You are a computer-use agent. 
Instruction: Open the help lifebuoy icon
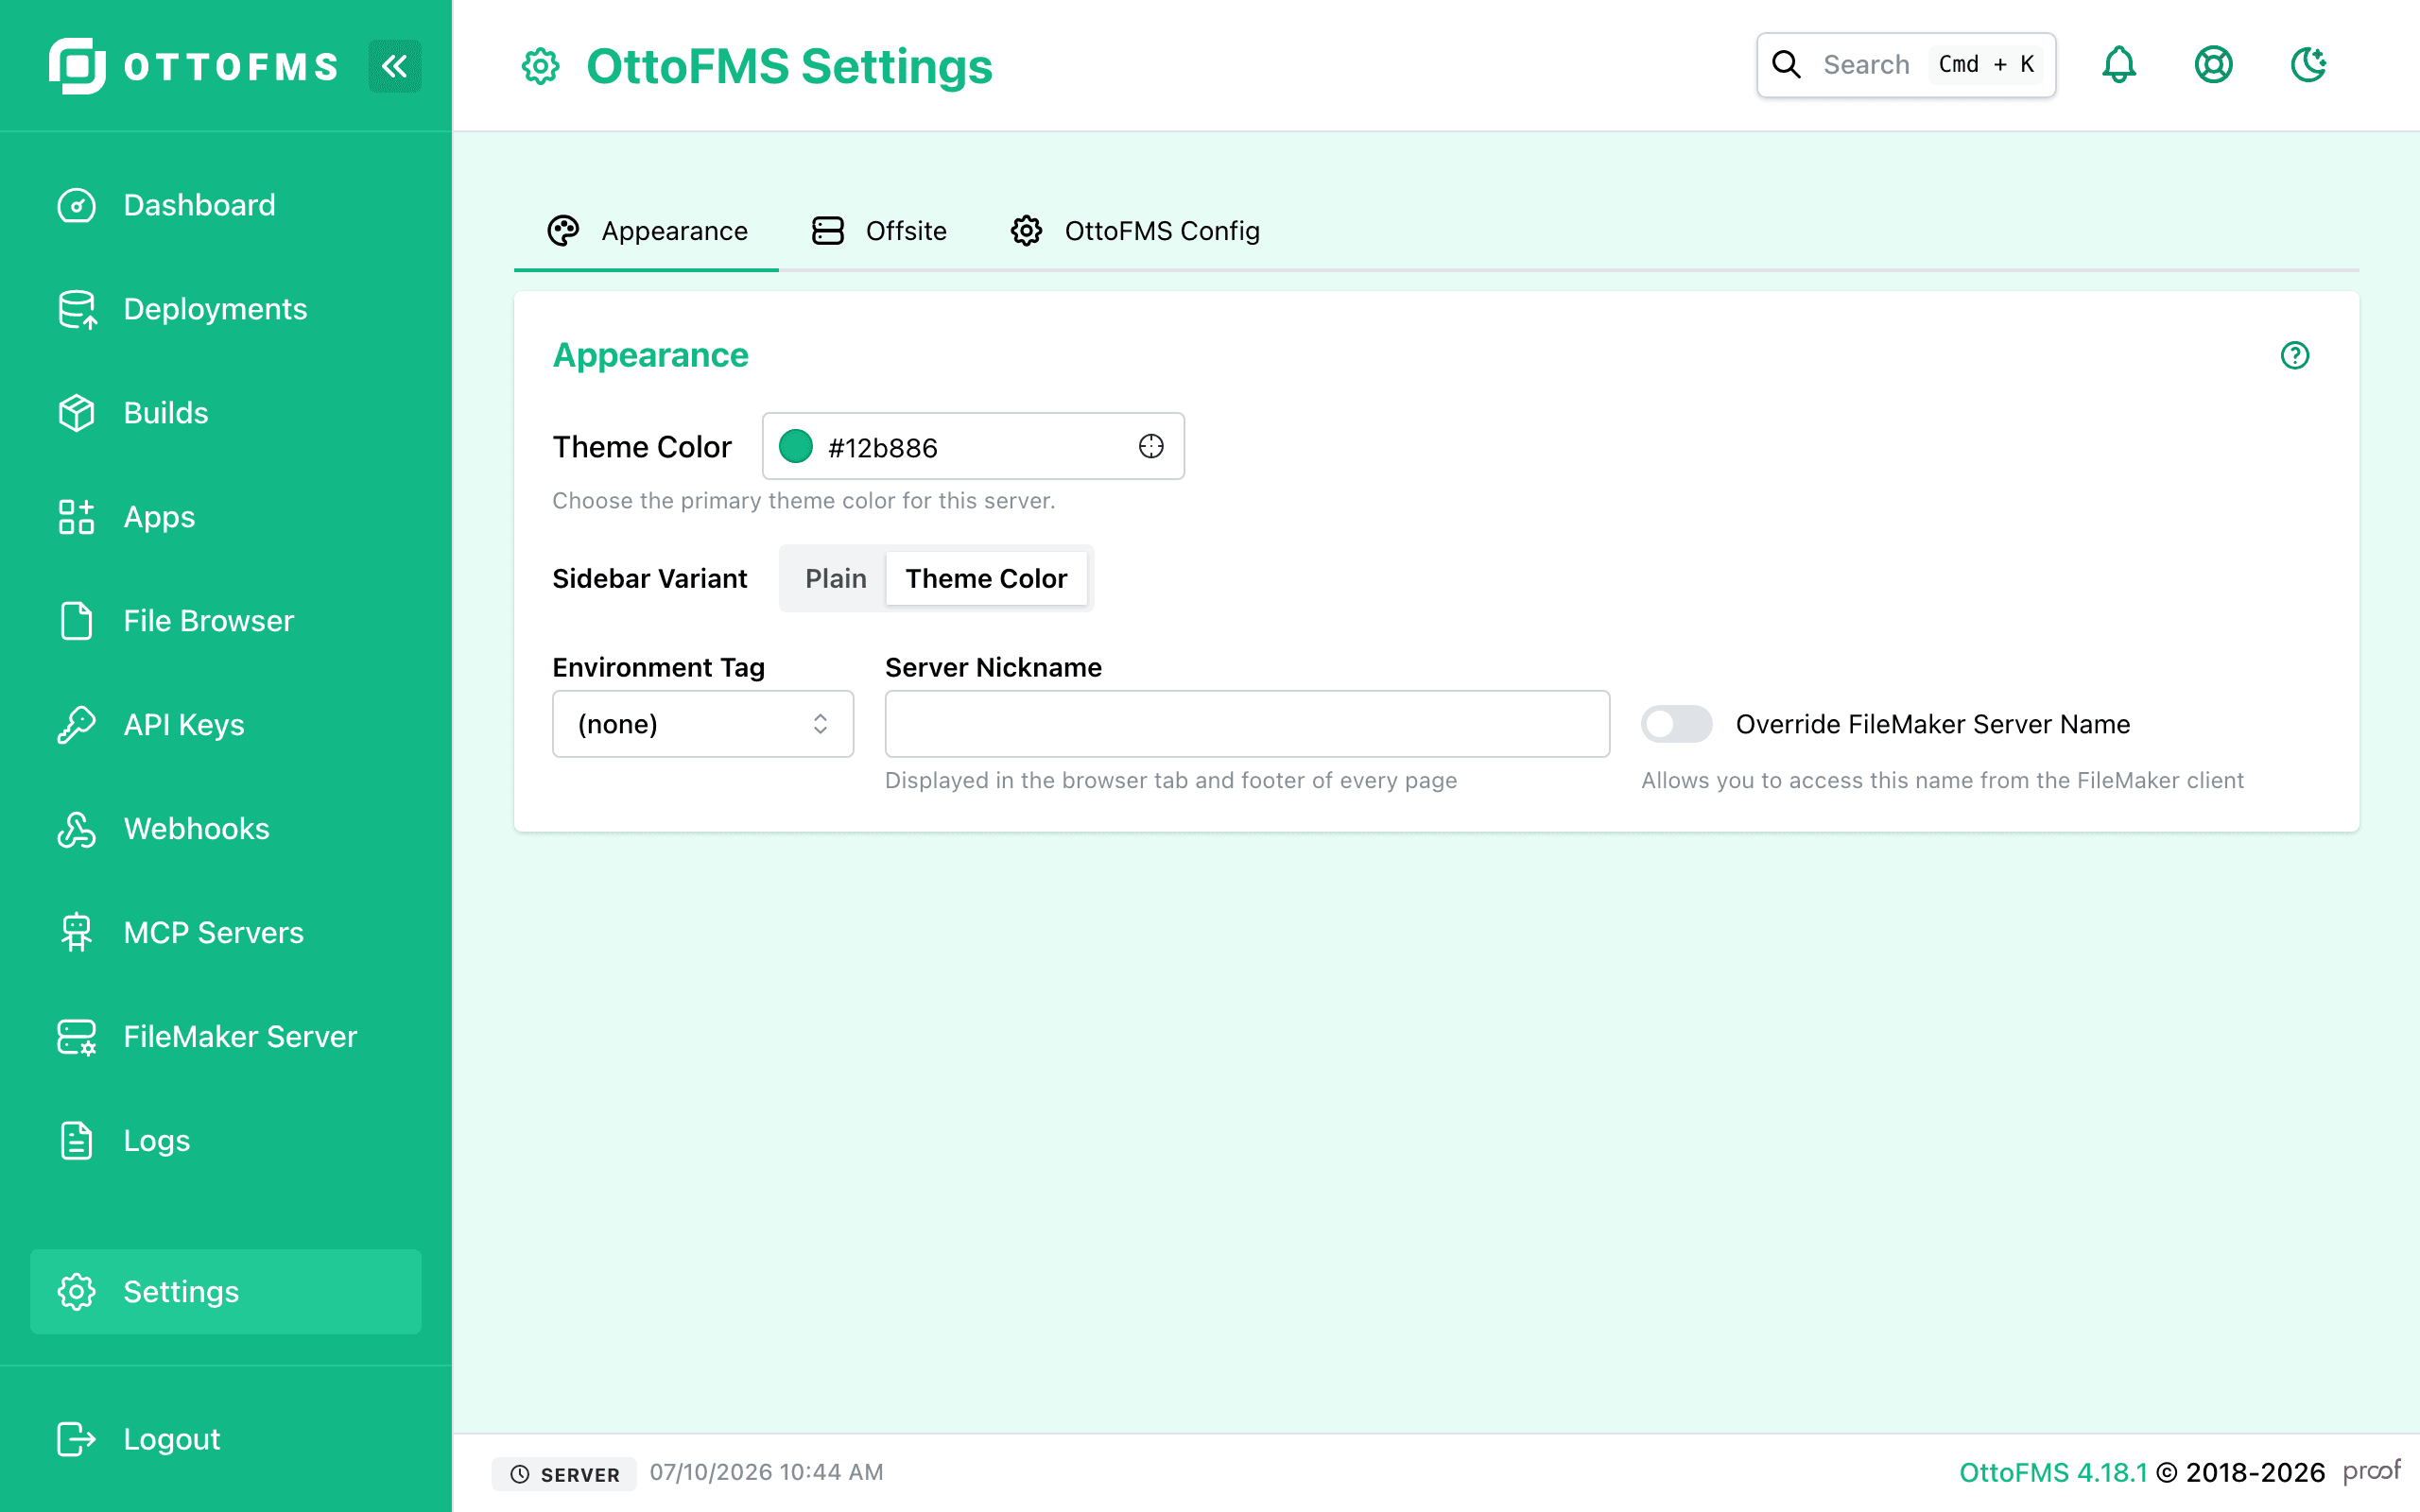2214,65
